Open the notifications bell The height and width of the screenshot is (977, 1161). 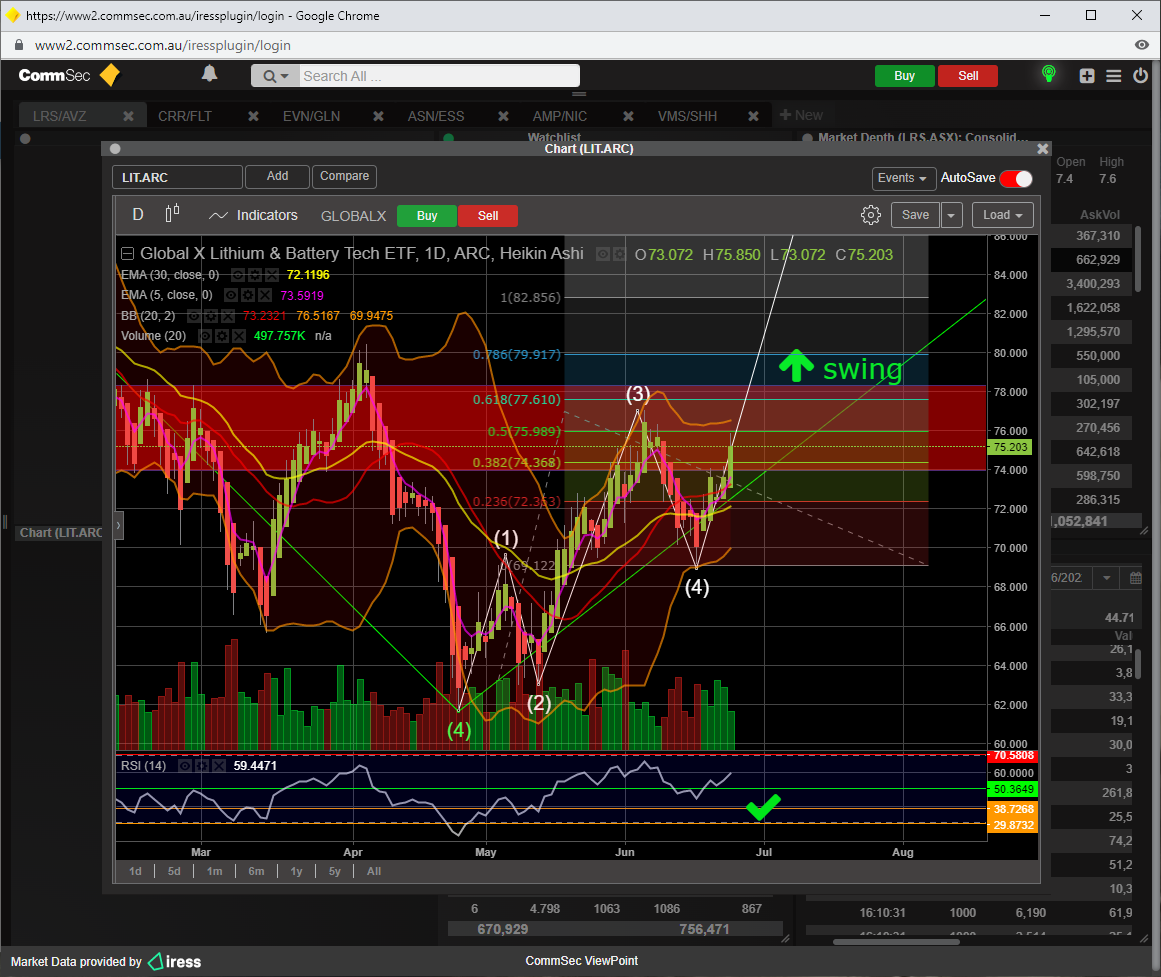pyautogui.click(x=210, y=73)
